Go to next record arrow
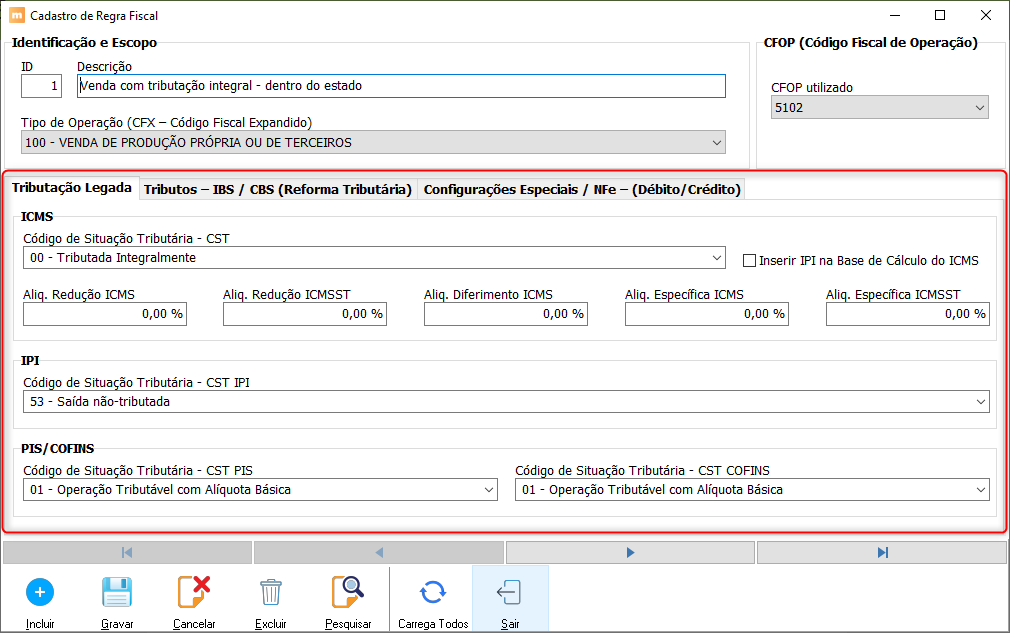 point(630,553)
